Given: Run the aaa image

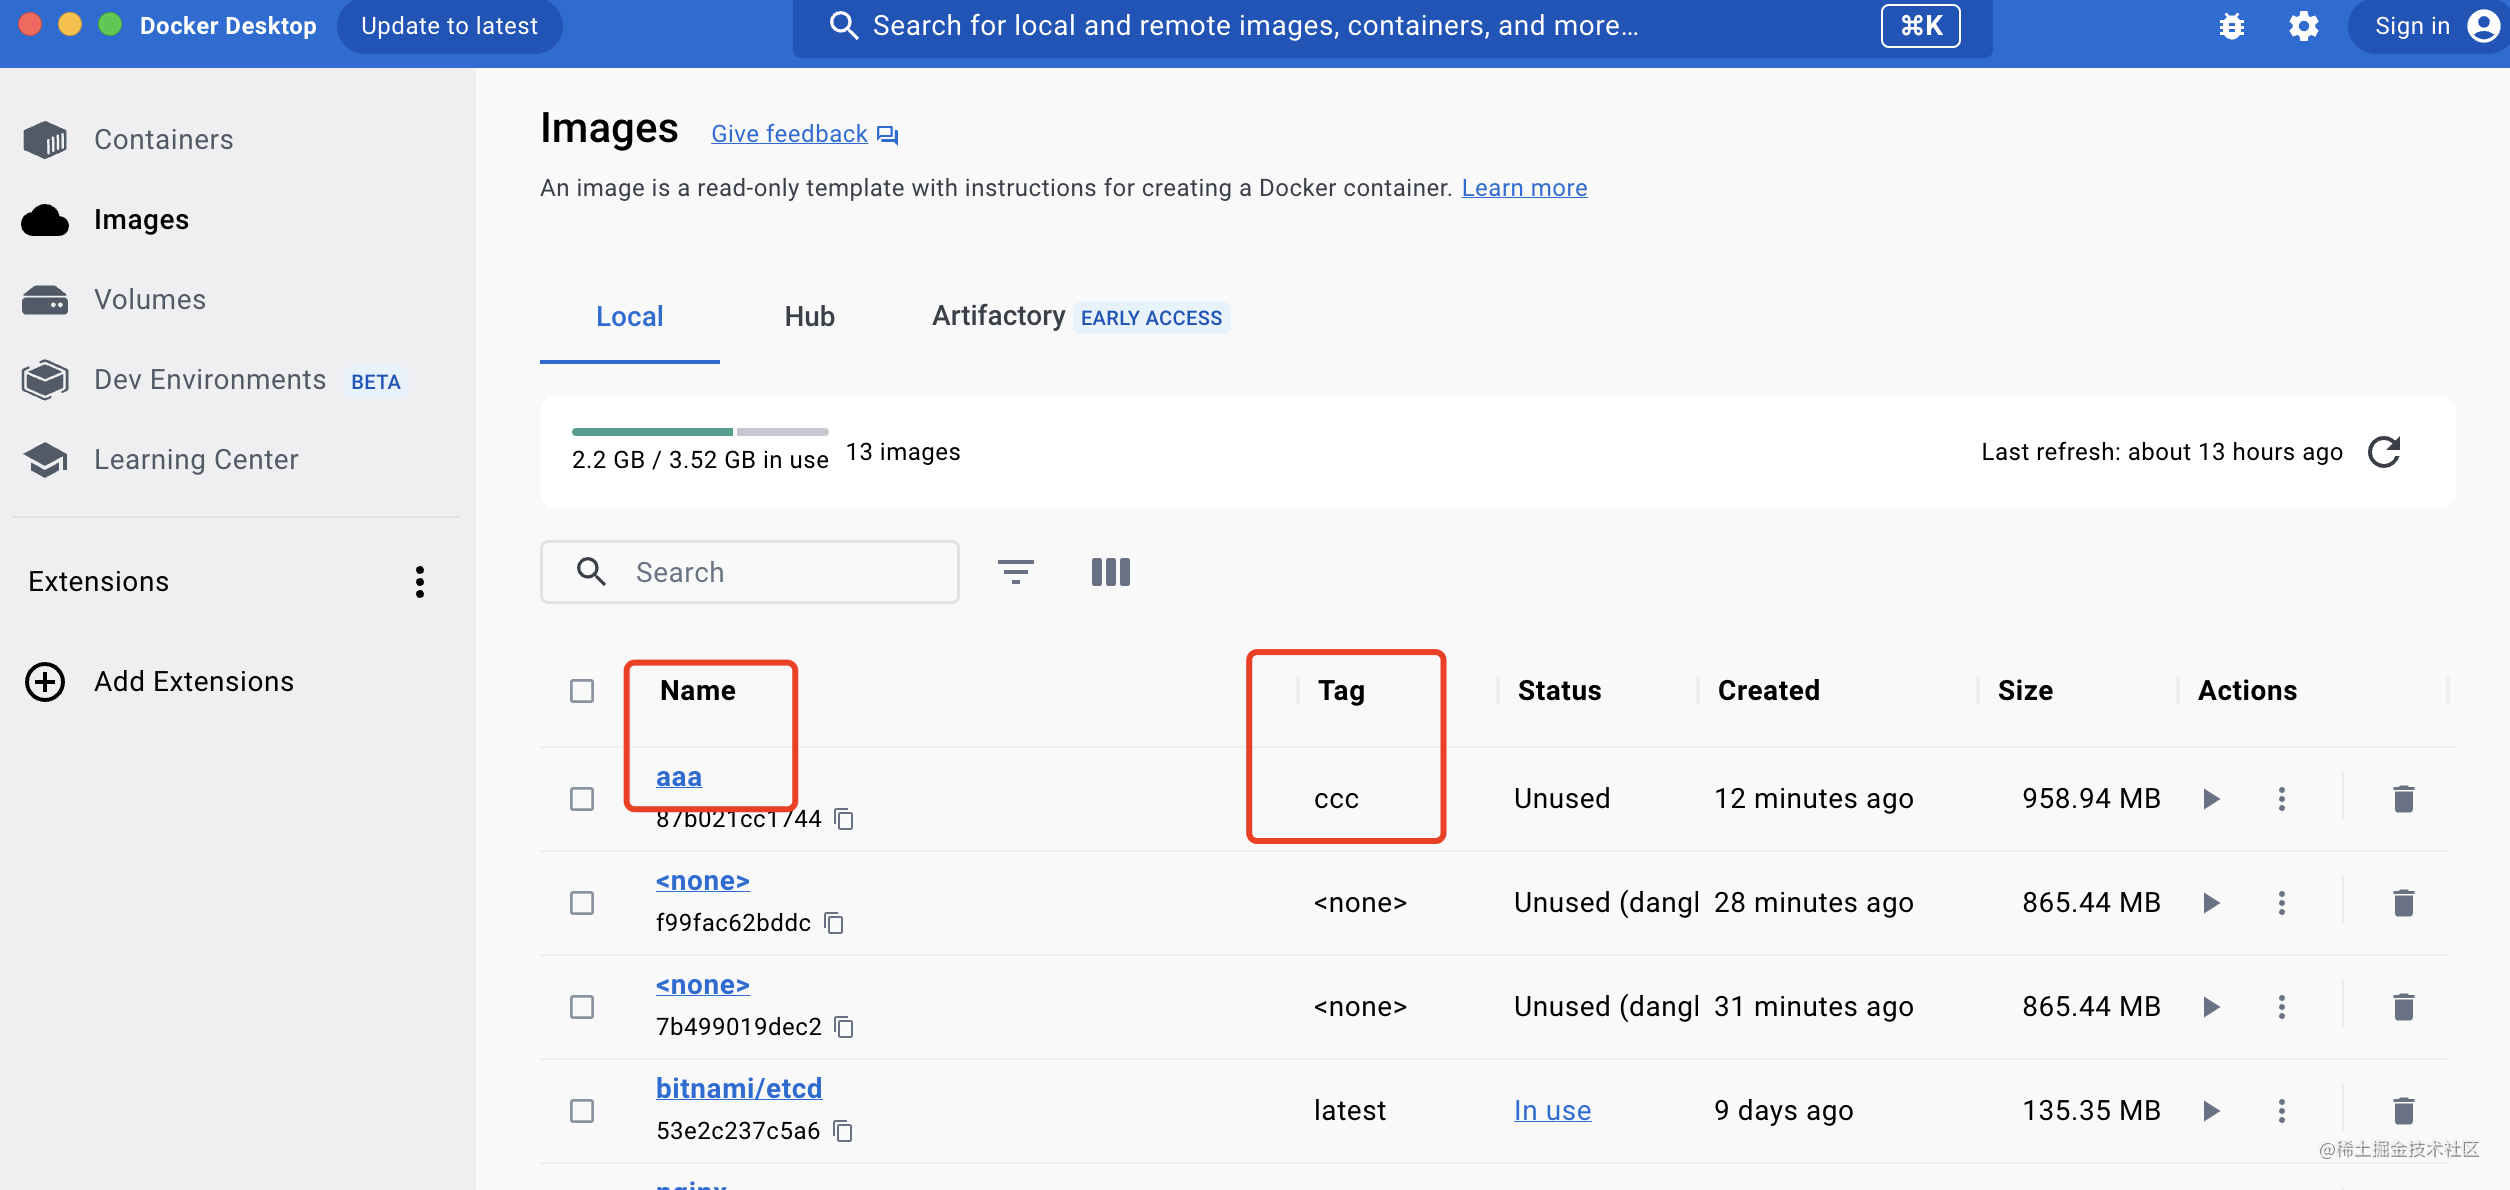Looking at the screenshot, I should 2211,799.
